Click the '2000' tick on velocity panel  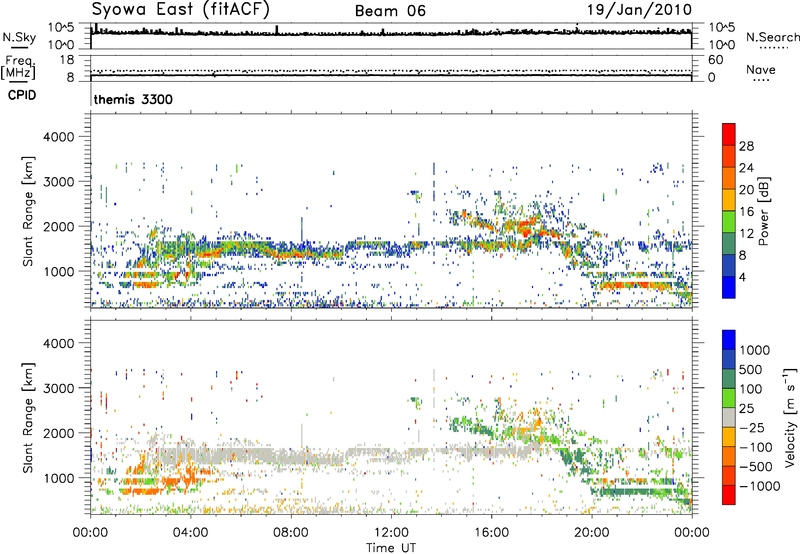[x=58, y=433]
